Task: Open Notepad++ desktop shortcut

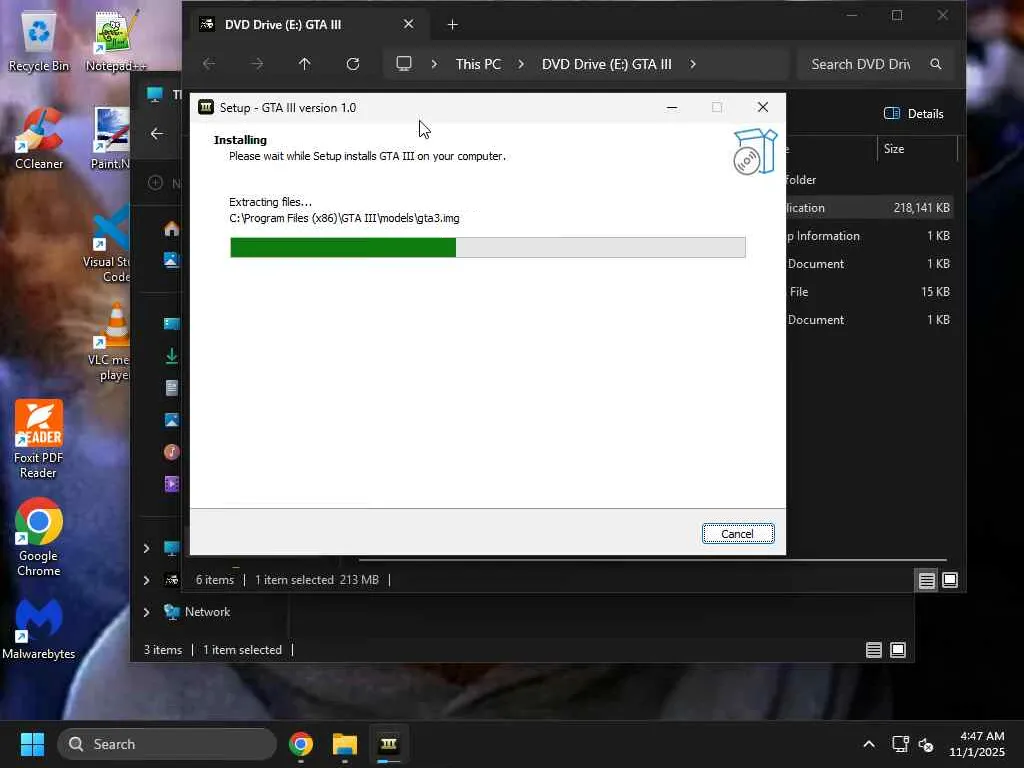Action: pyautogui.click(x=116, y=41)
